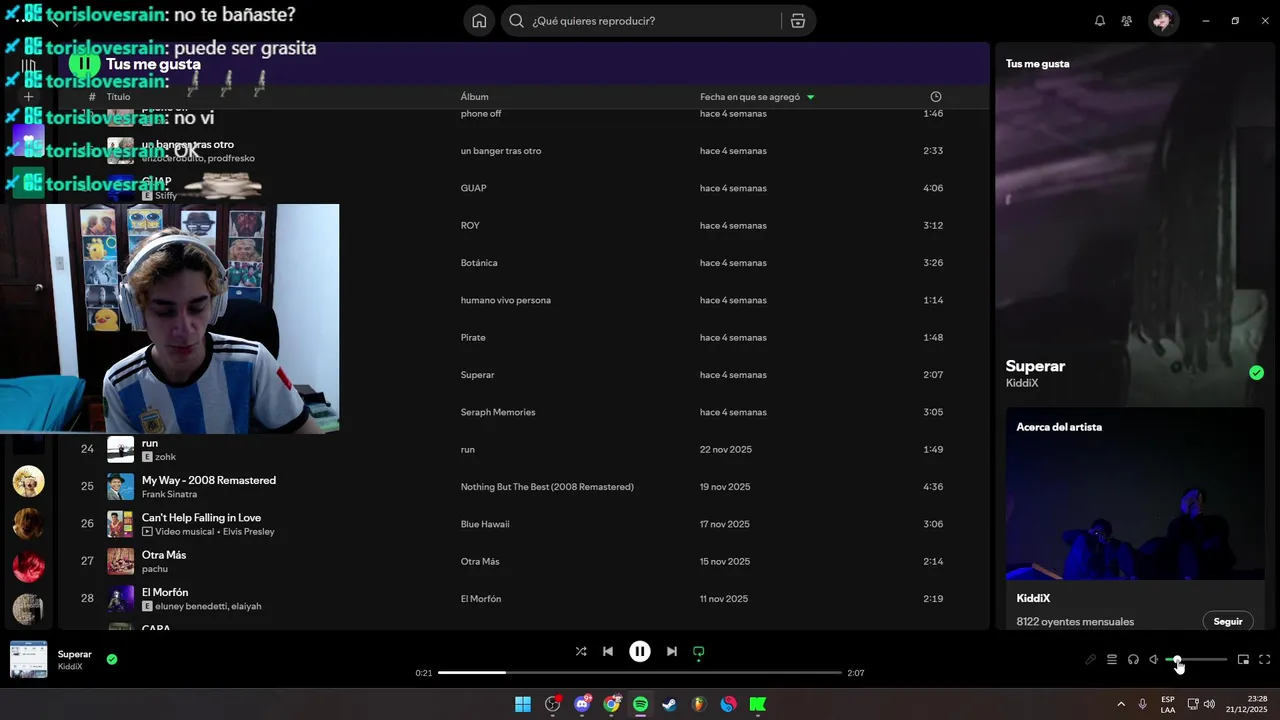Screen dimensions: 1280x720
Task: Click now playing album art thumbnail
Action: coord(28,660)
